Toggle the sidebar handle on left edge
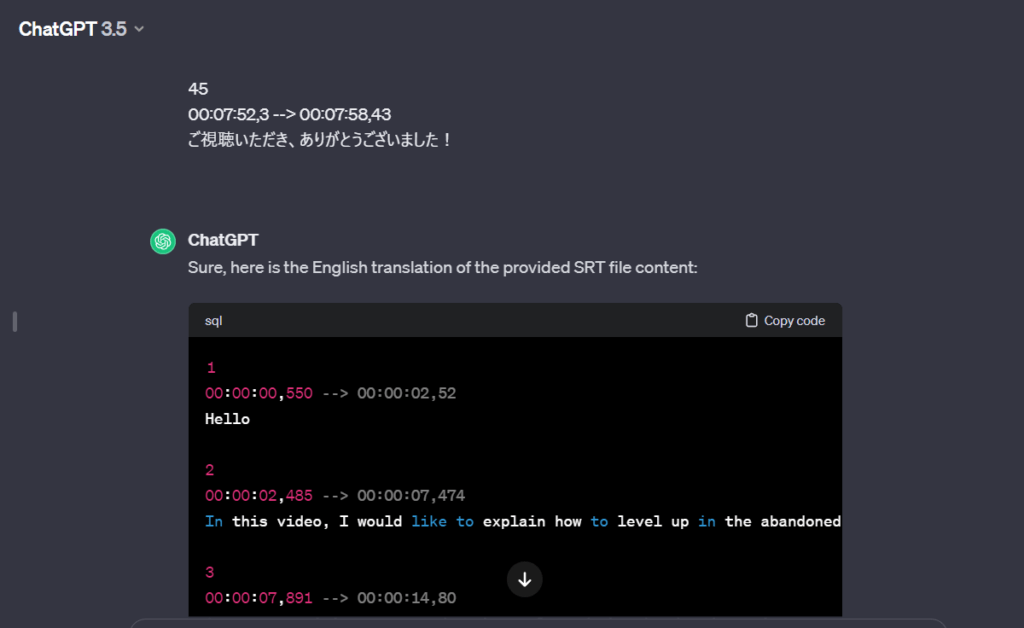The width and height of the screenshot is (1024, 628). point(15,321)
